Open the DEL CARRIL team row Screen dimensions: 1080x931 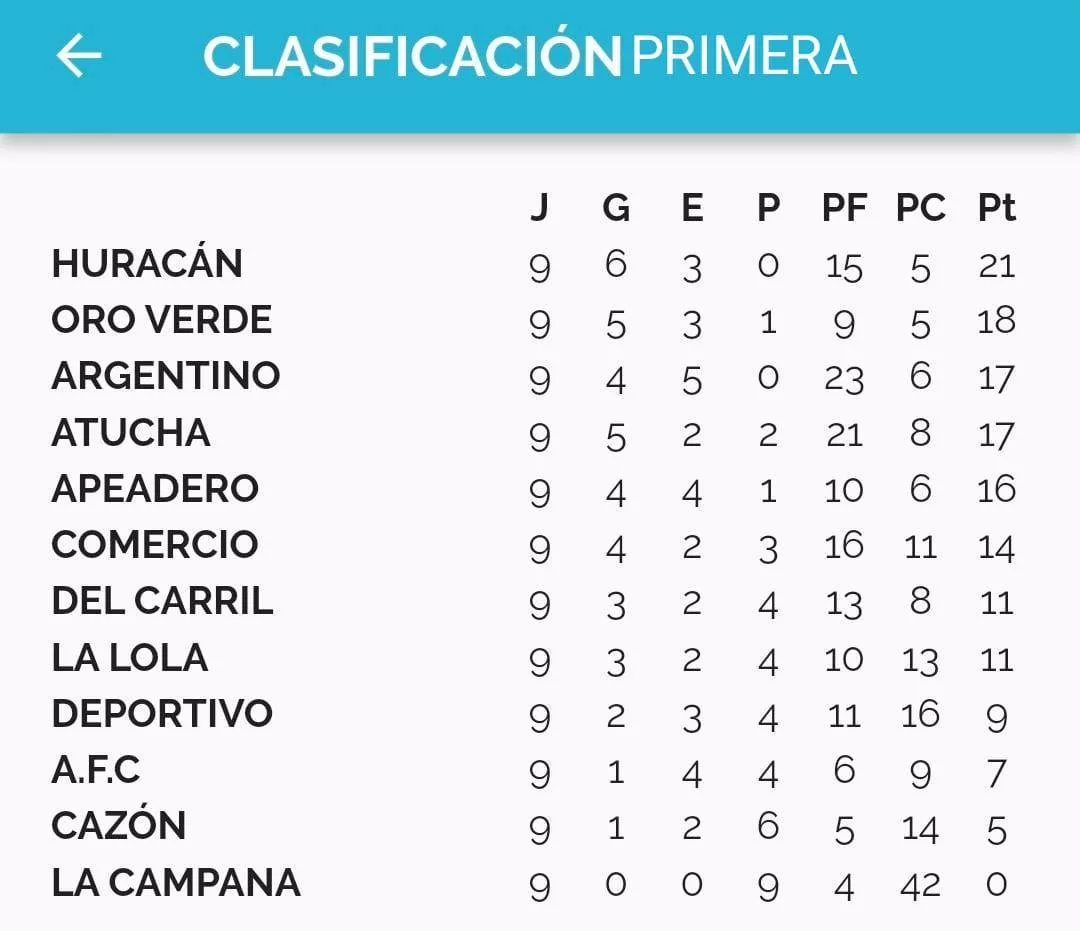[162, 601]
